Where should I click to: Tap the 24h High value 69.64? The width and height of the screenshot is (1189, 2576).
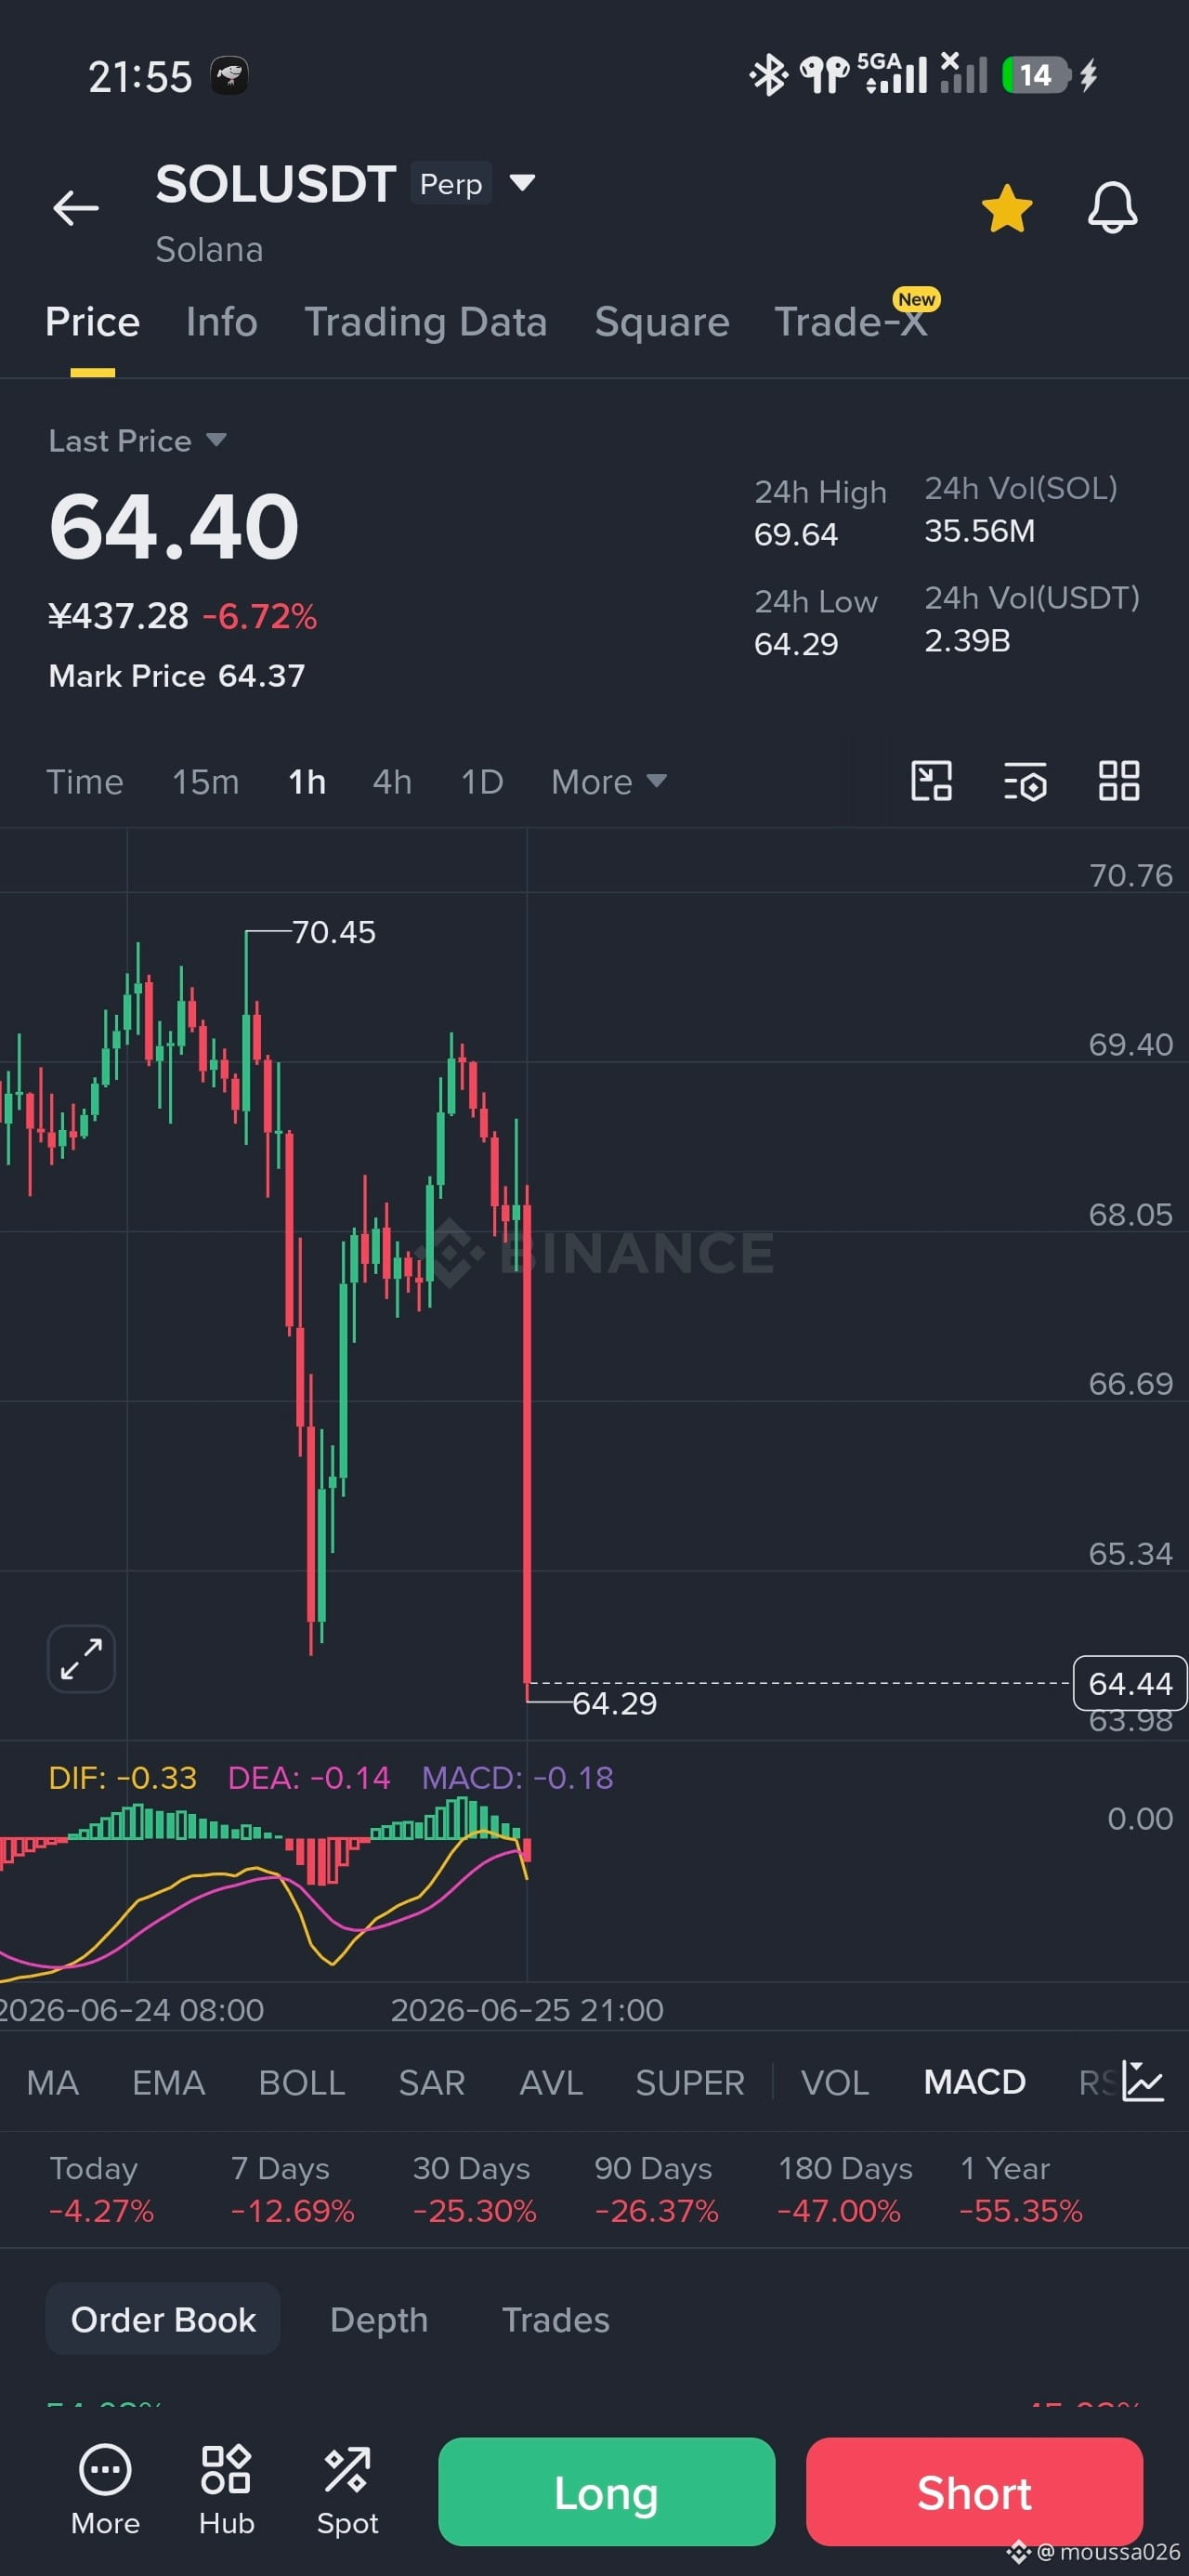tap(796, 535)
